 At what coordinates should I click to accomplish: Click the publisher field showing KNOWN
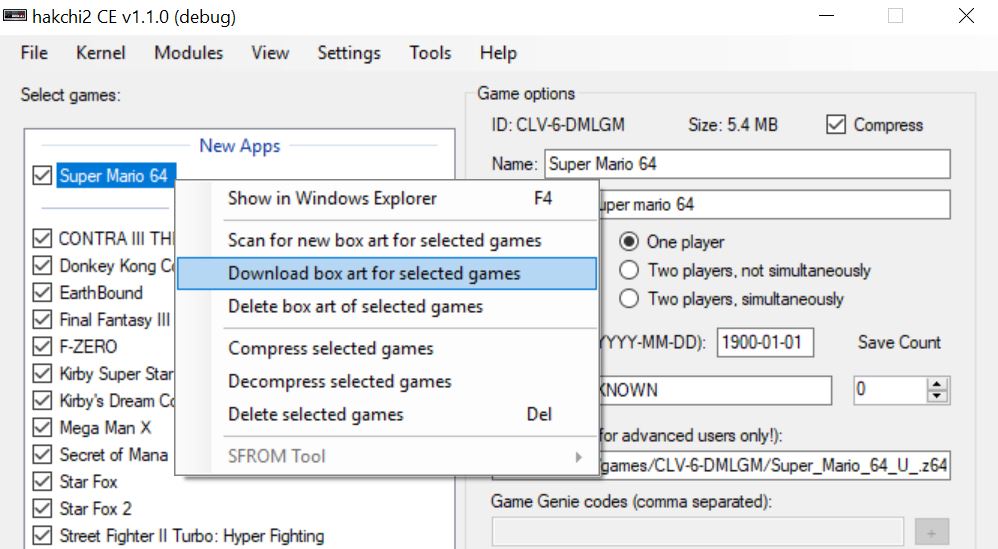coord(715,390)
